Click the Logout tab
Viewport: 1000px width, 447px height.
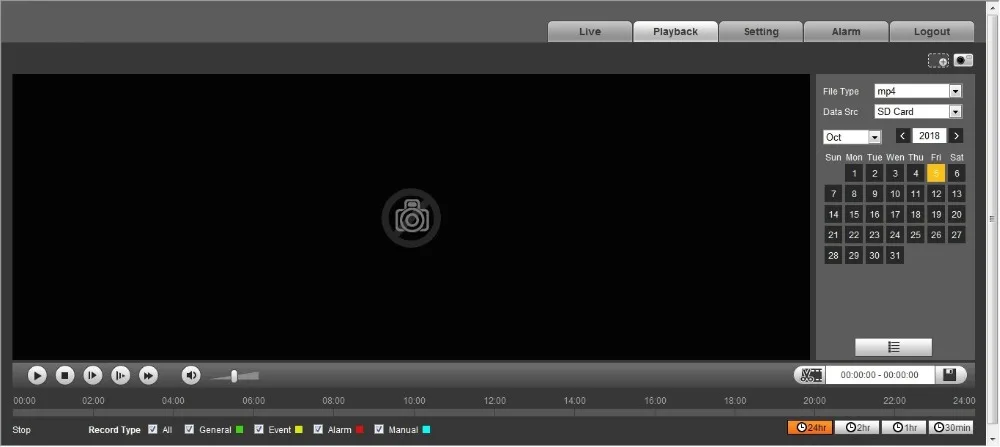point(932,32)
